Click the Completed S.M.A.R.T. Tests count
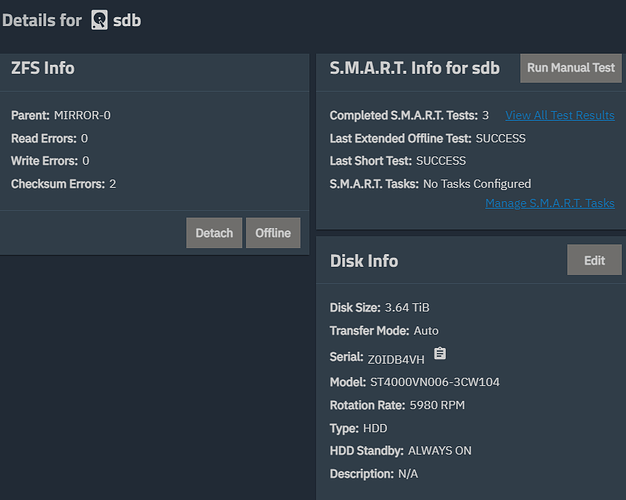Viewport: 626px width, 500px height. pos(485,116)
